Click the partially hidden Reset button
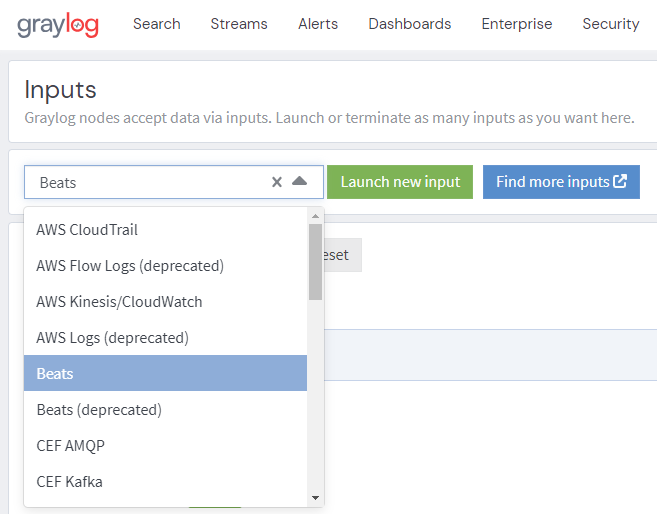 pos(343,255)
